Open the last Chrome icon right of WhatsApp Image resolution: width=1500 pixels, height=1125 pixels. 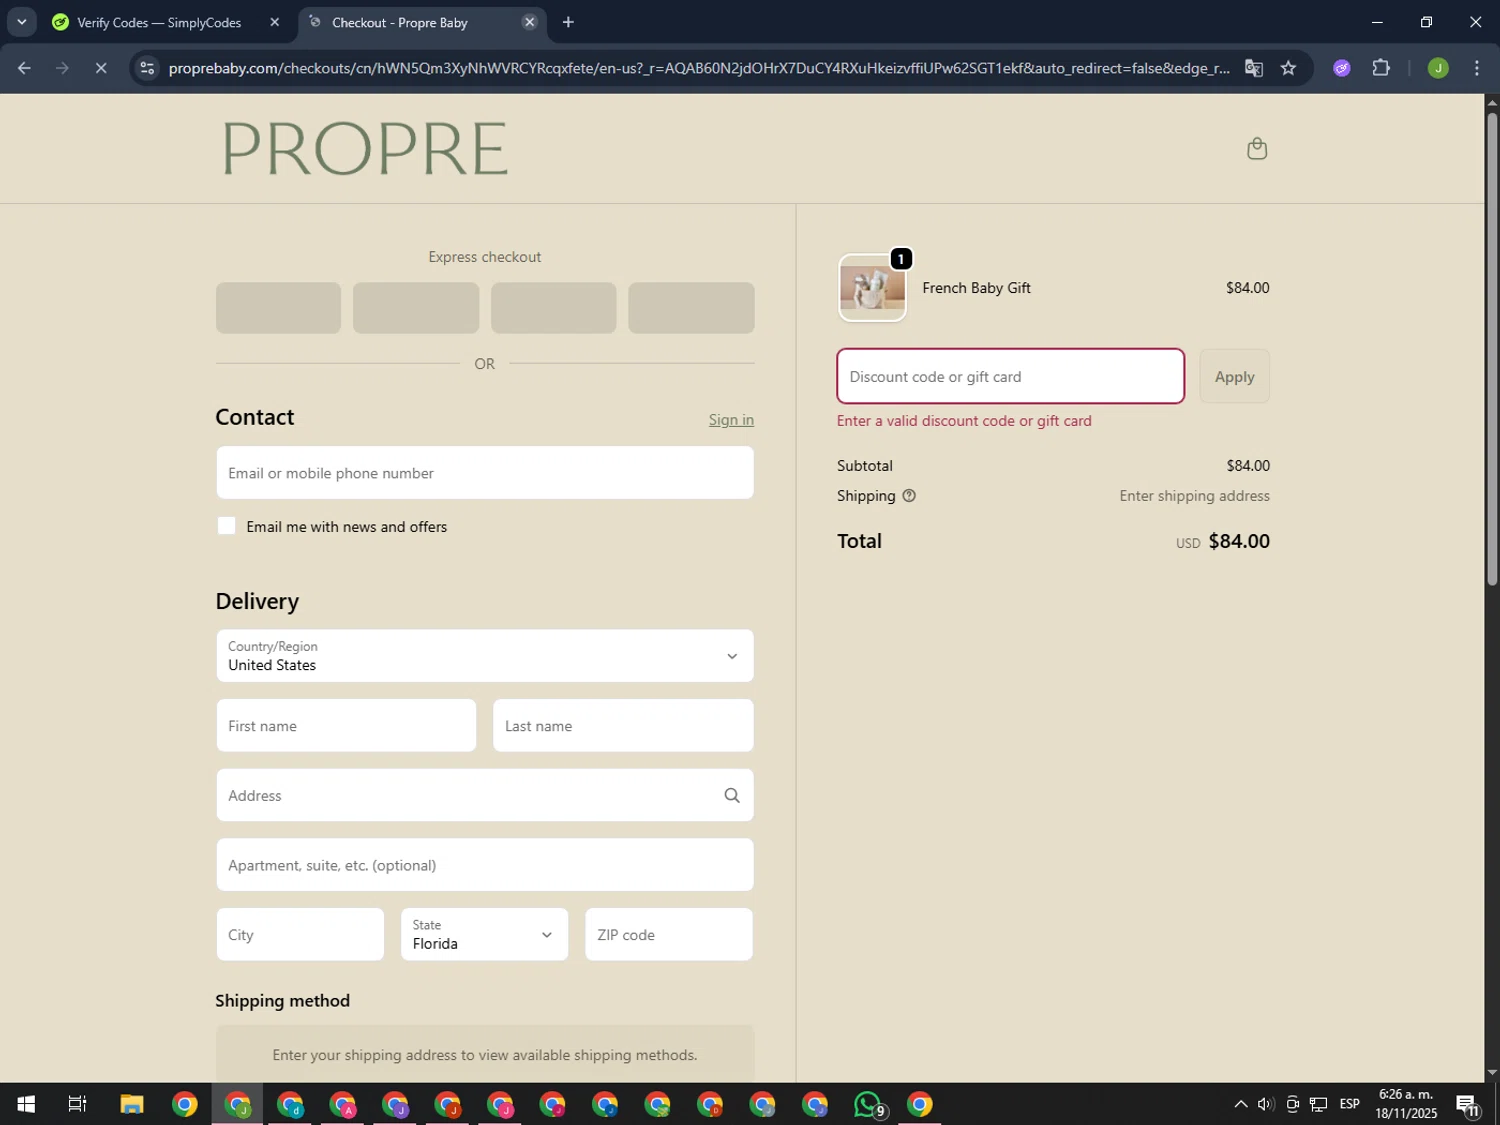(920, 1104)
